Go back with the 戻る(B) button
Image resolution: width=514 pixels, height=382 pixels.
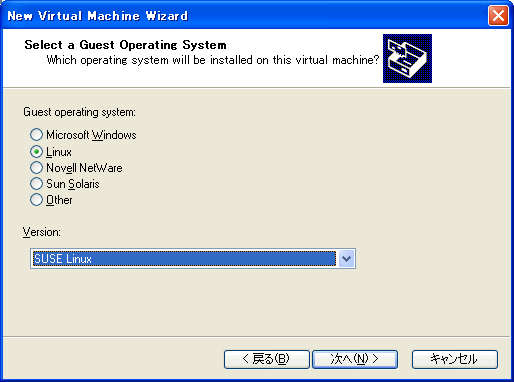click(x=267, y=359)
